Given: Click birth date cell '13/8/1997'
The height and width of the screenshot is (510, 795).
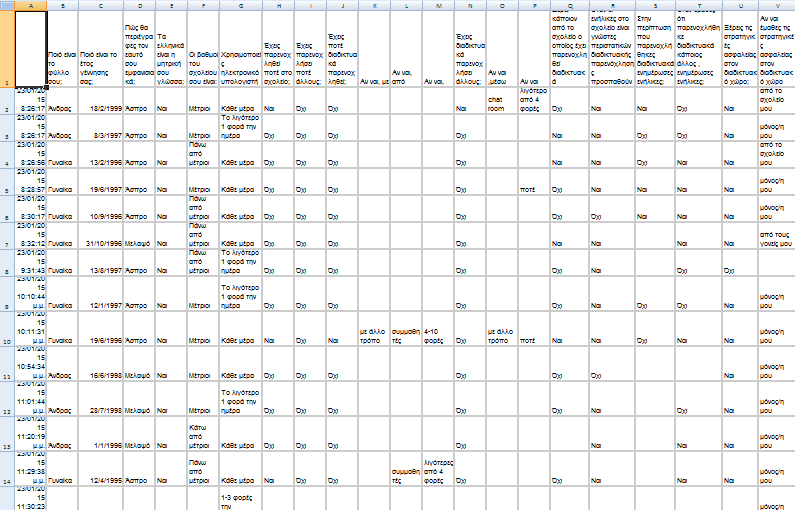Looking at the screenshot, I should [x=100, y=262].
